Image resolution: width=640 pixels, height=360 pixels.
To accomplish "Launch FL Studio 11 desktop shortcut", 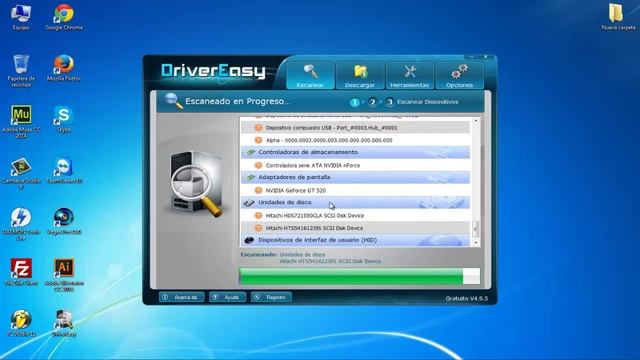I will coord(21,323).
